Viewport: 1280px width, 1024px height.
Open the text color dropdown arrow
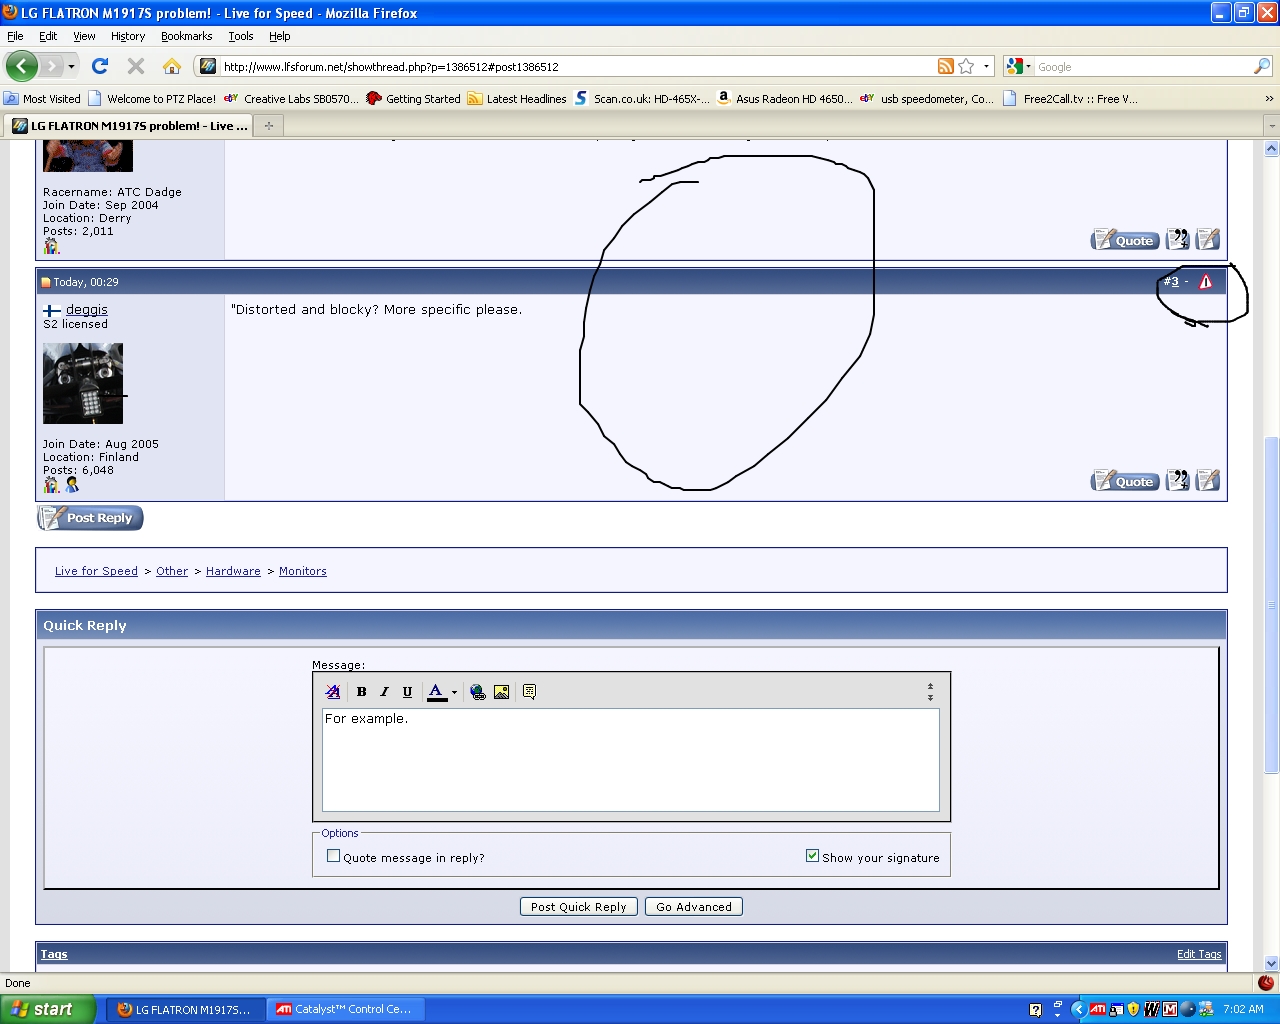tap(454, 691)
